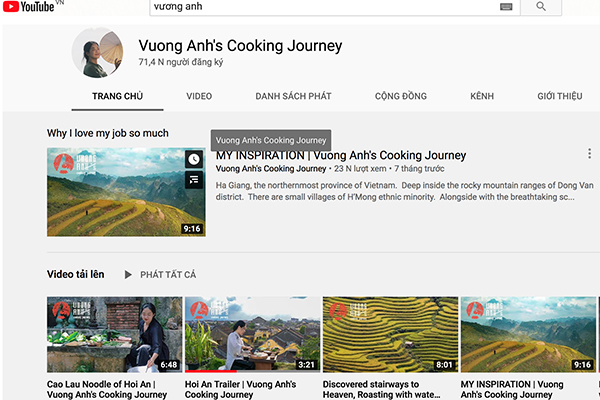Open the Cao Lau Noodle of Hoi An thumbnail
Viewport: 600px width, 400px height.
(x=114, y=334)
